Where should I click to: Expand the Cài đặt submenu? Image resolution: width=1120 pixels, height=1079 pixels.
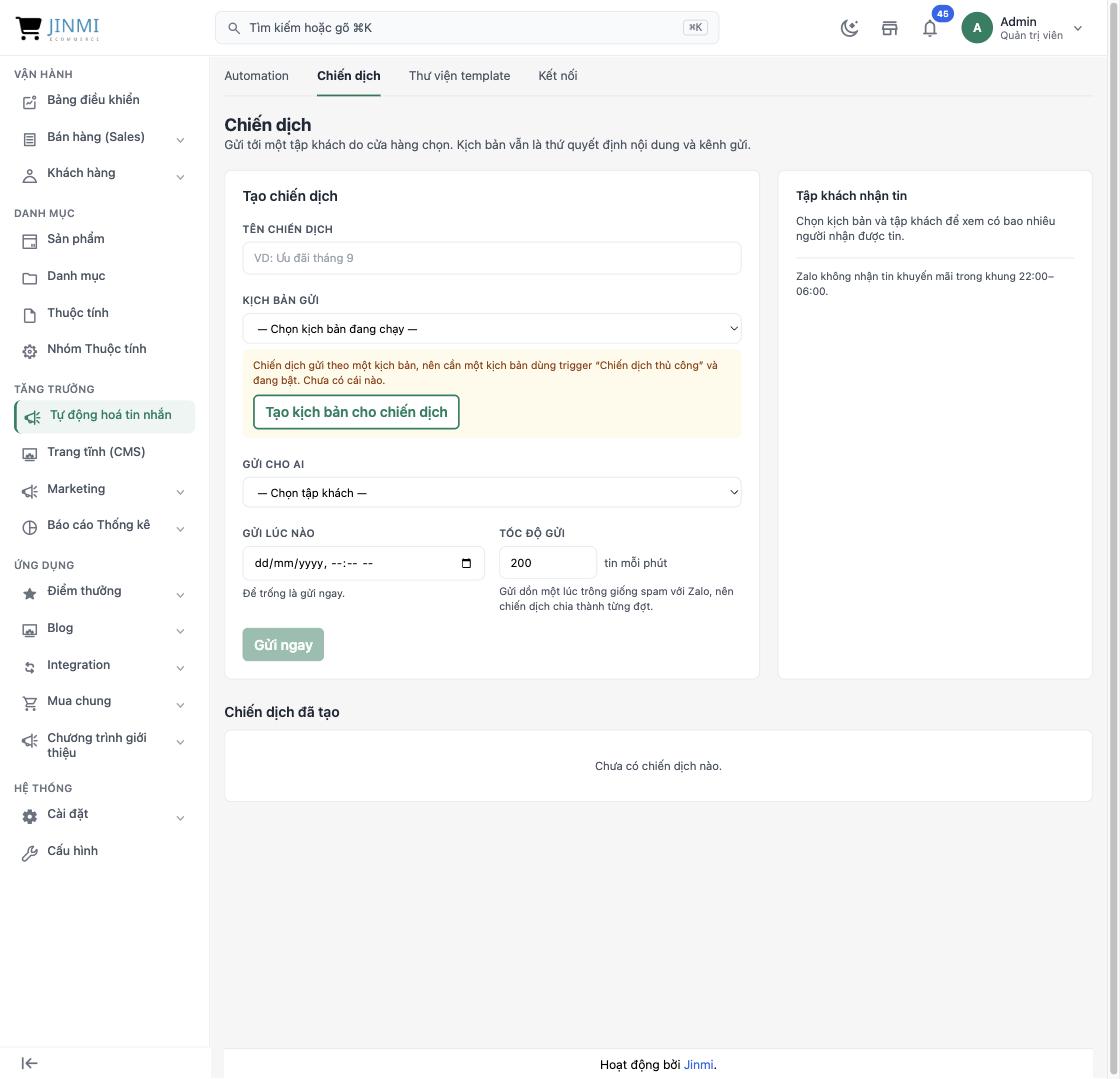pyautogui.click(x=180, y=818)
